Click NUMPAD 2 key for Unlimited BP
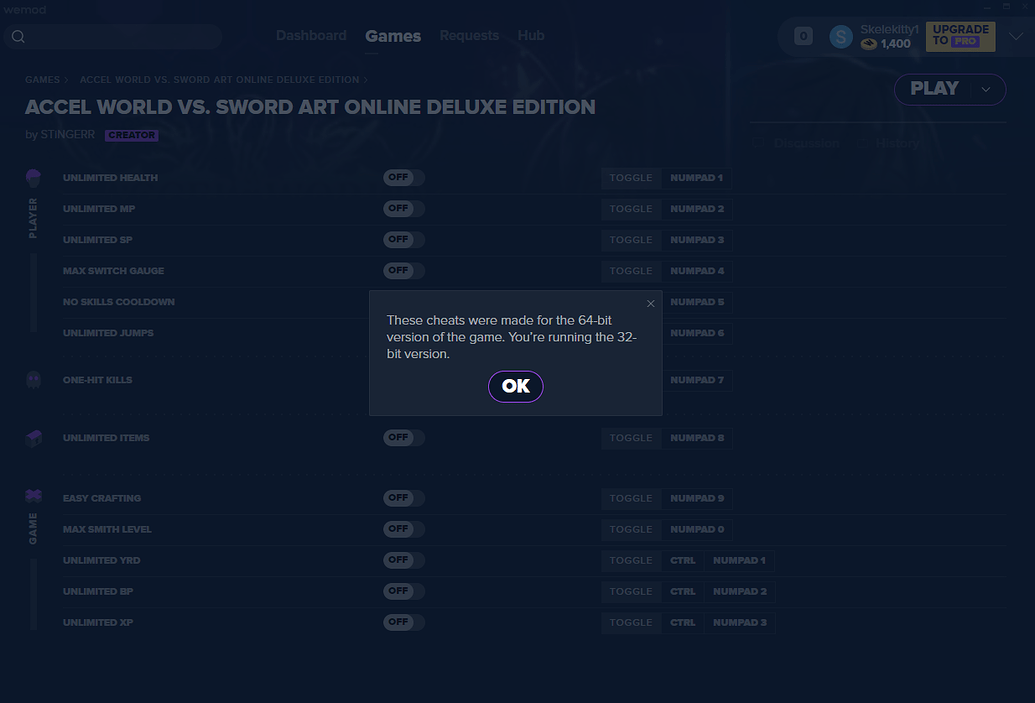 (739, 591)
